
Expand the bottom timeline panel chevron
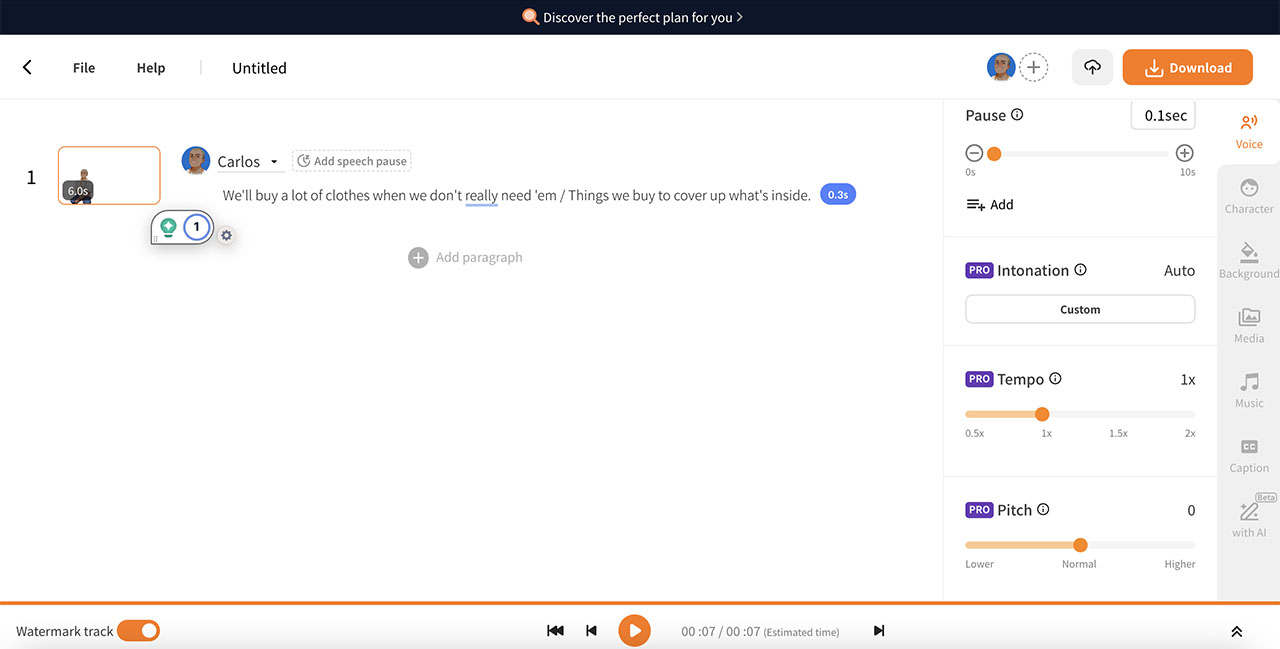[x=1236, y=631]
